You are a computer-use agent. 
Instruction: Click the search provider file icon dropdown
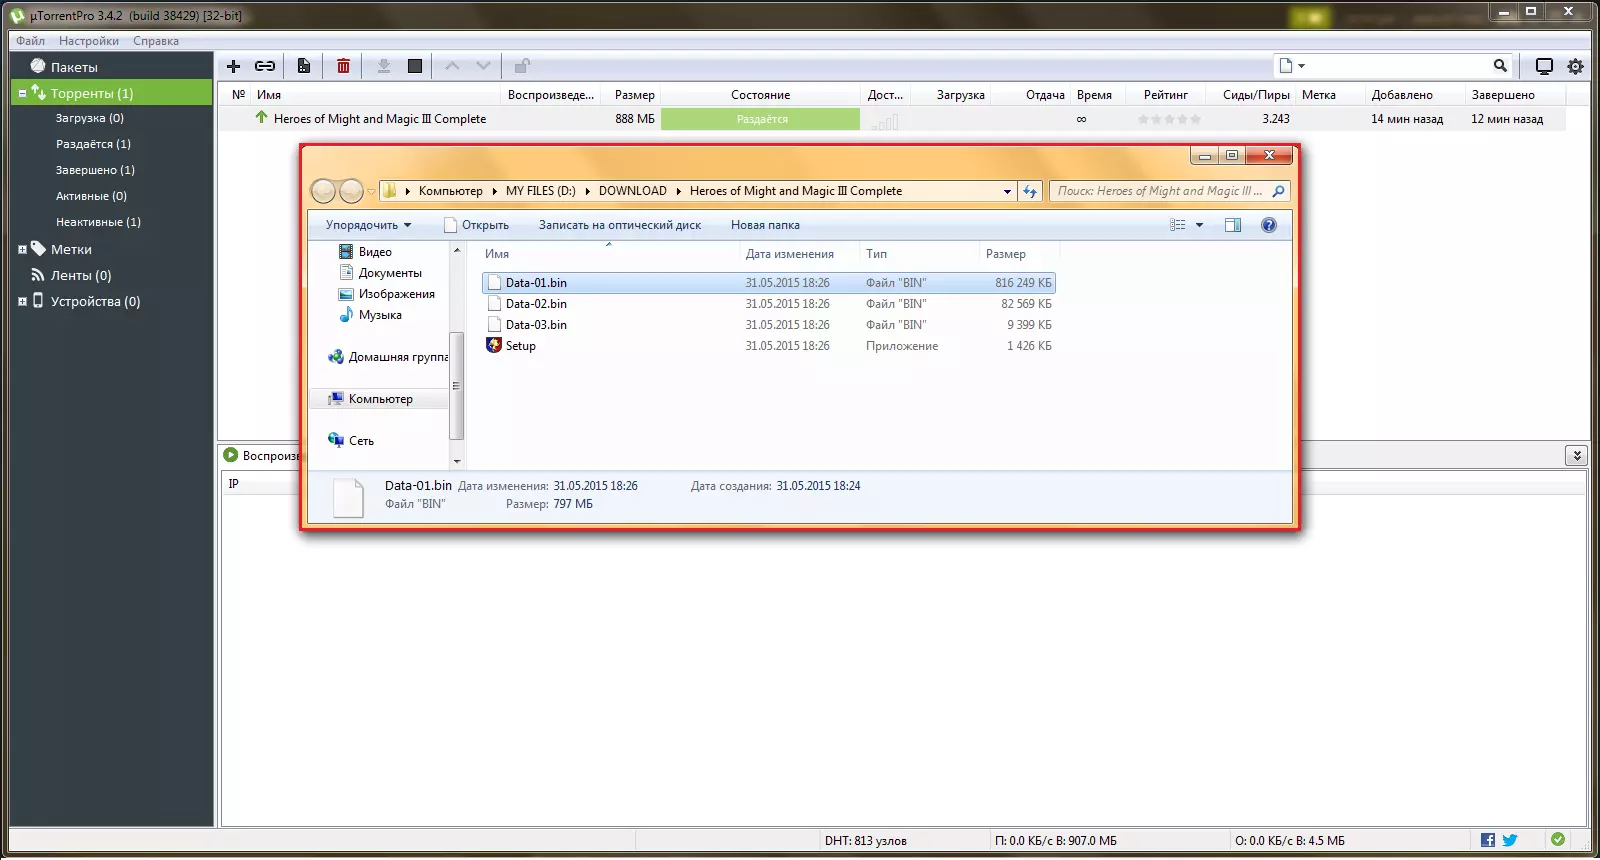pyautogui.click(x=1292, y=65)
